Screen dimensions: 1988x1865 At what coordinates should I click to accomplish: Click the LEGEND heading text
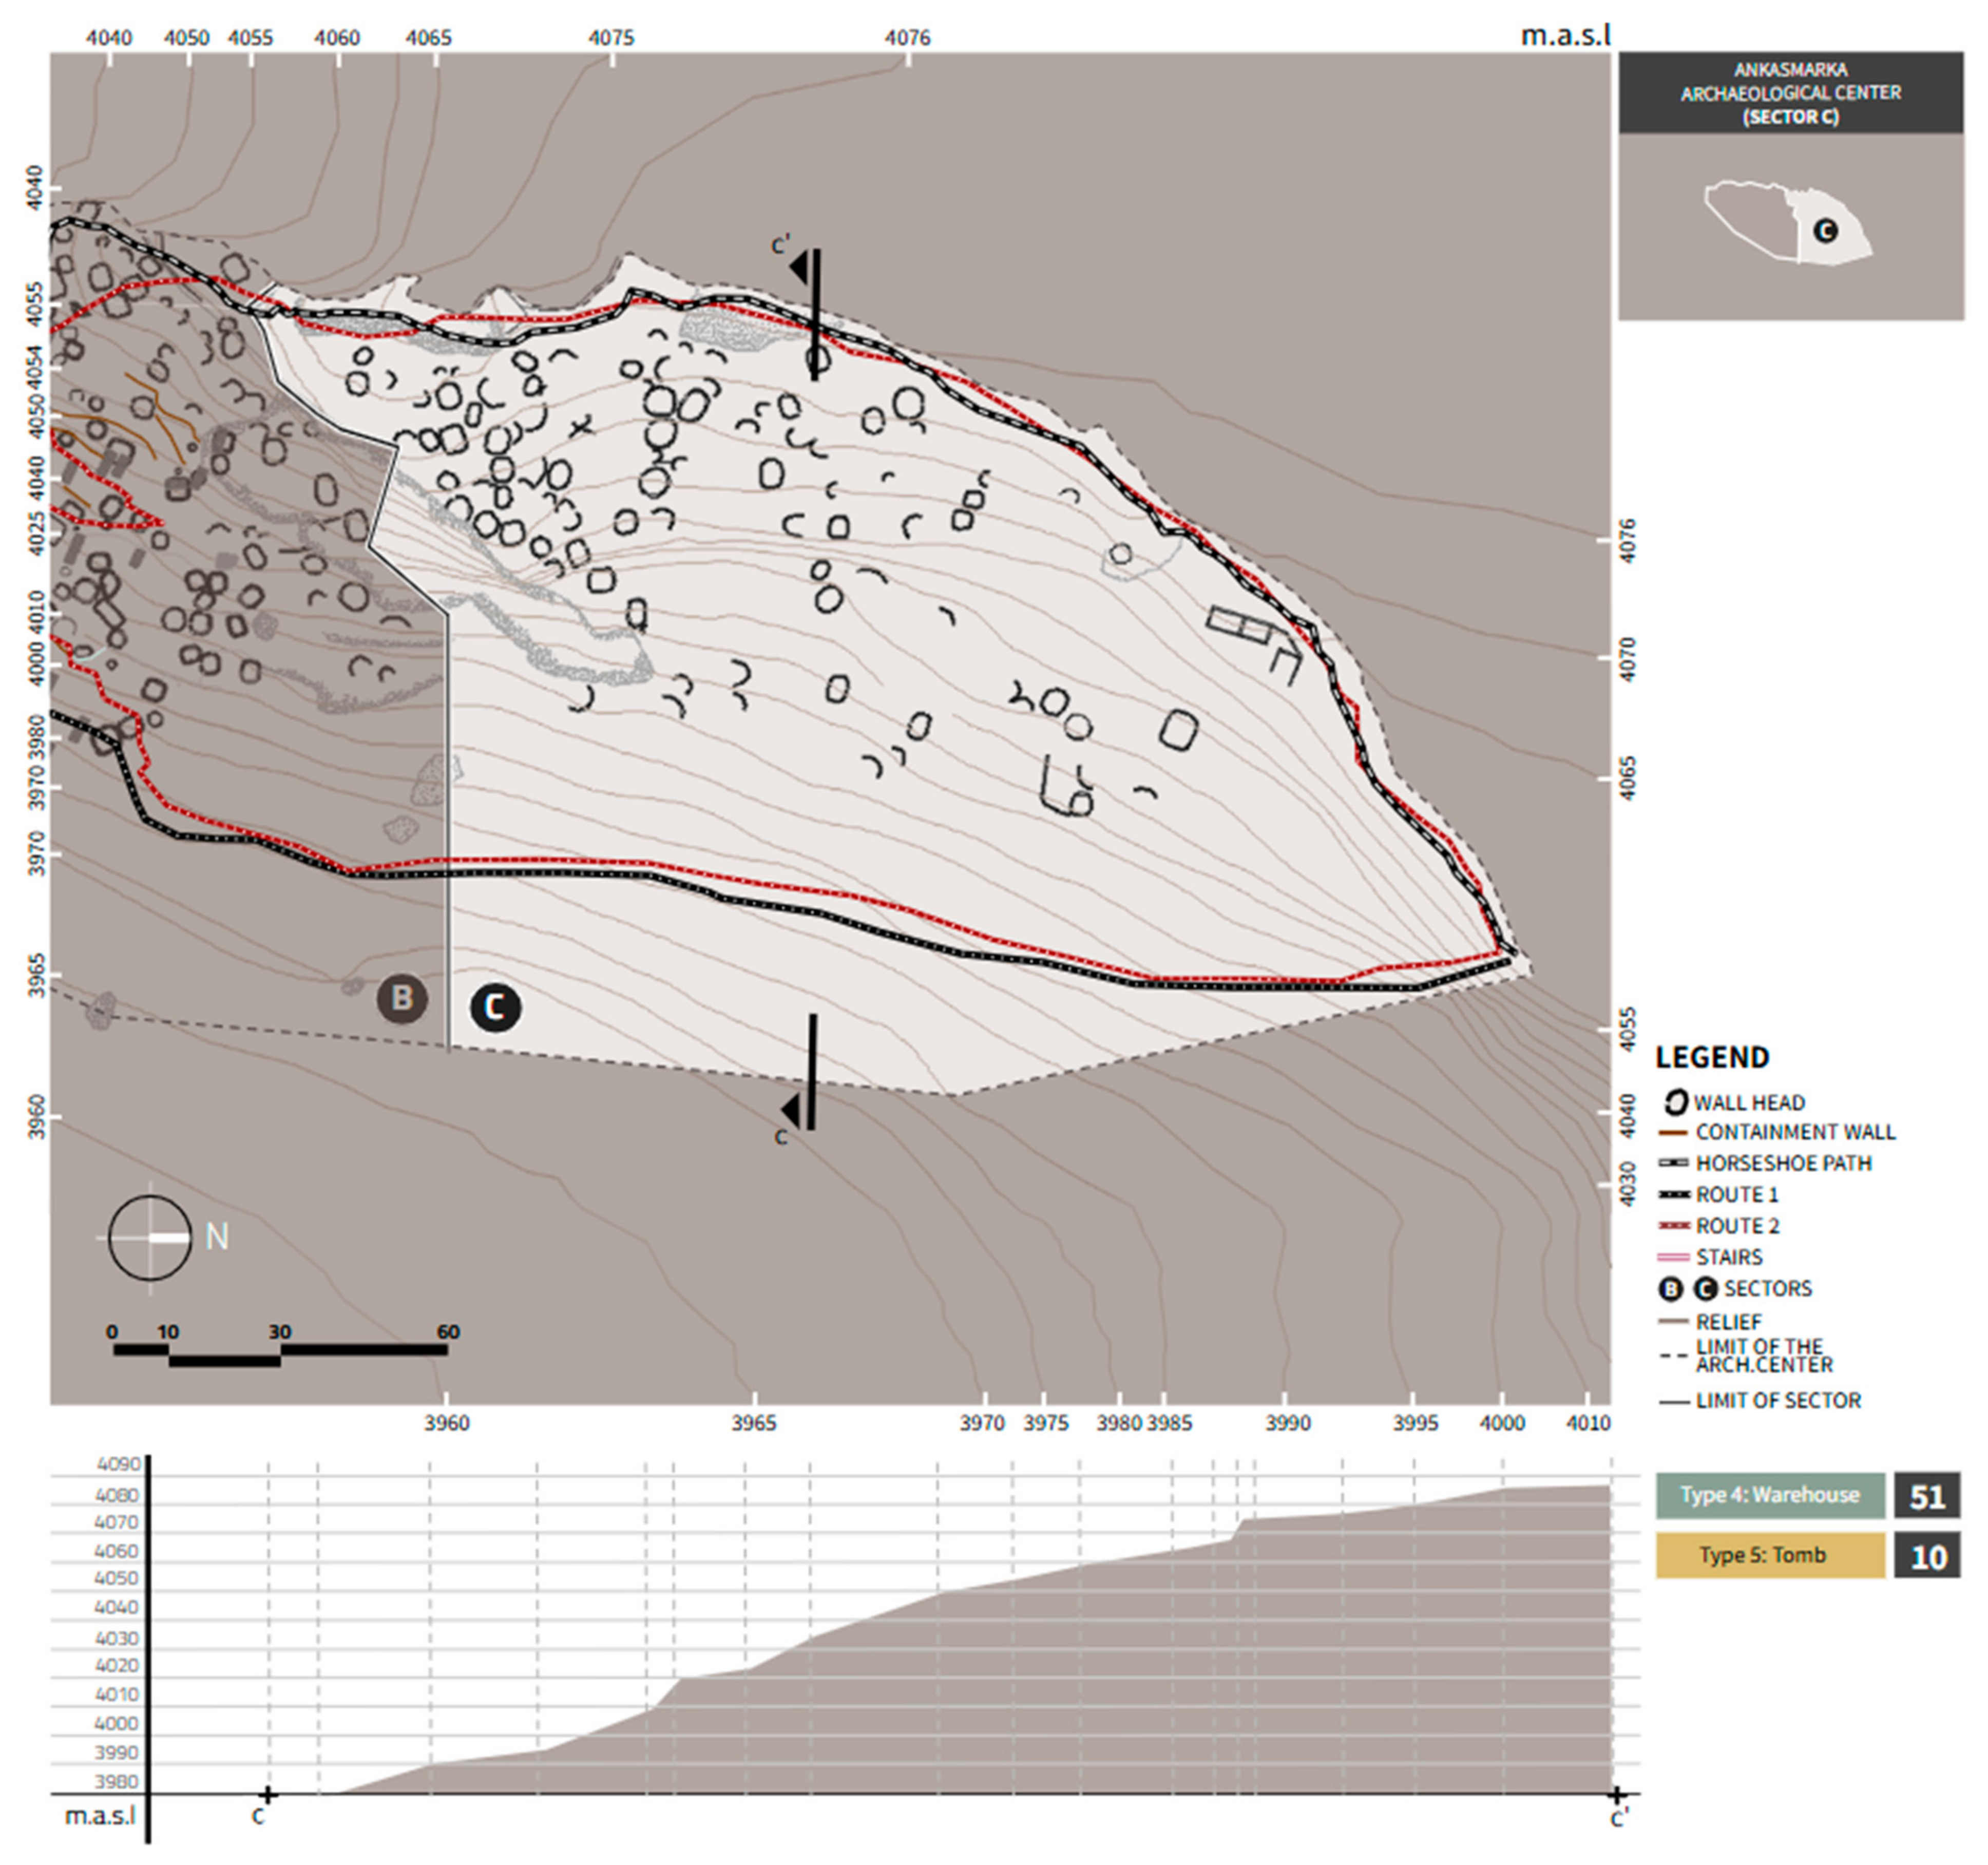1712,1057
